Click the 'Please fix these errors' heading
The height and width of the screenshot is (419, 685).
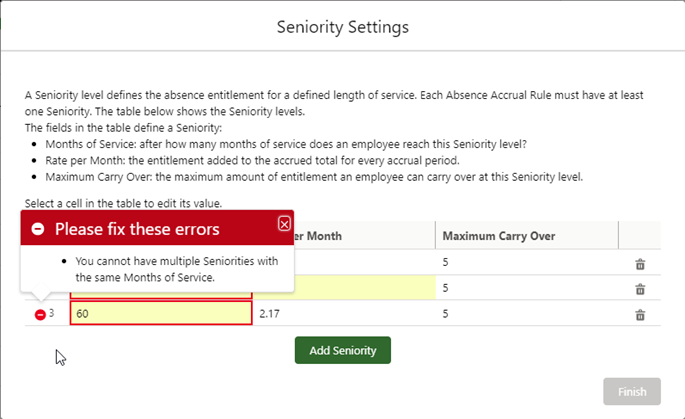pyautogui.click(x=137, y=229)
